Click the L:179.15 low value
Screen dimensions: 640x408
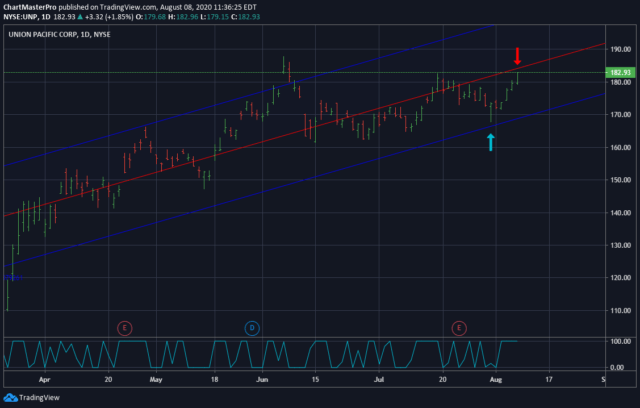(215, 17)
